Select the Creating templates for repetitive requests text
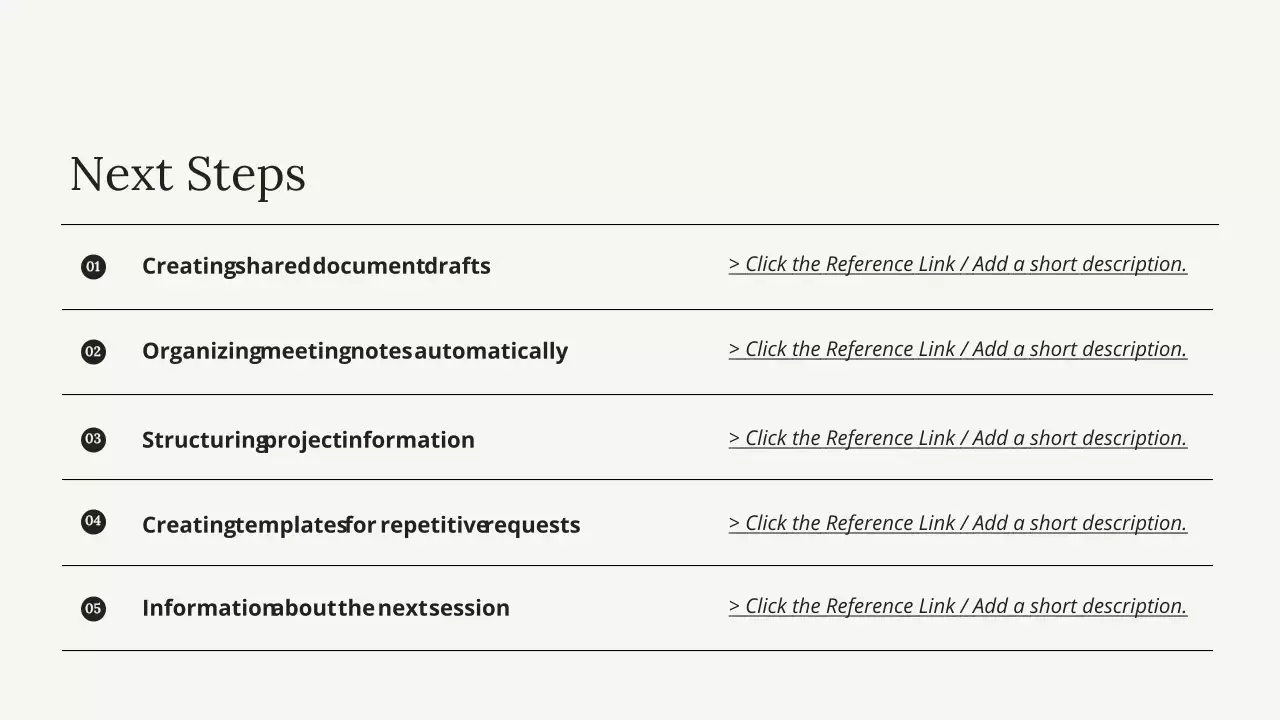This screenshot has height=720, width=1280. (361, 525)
